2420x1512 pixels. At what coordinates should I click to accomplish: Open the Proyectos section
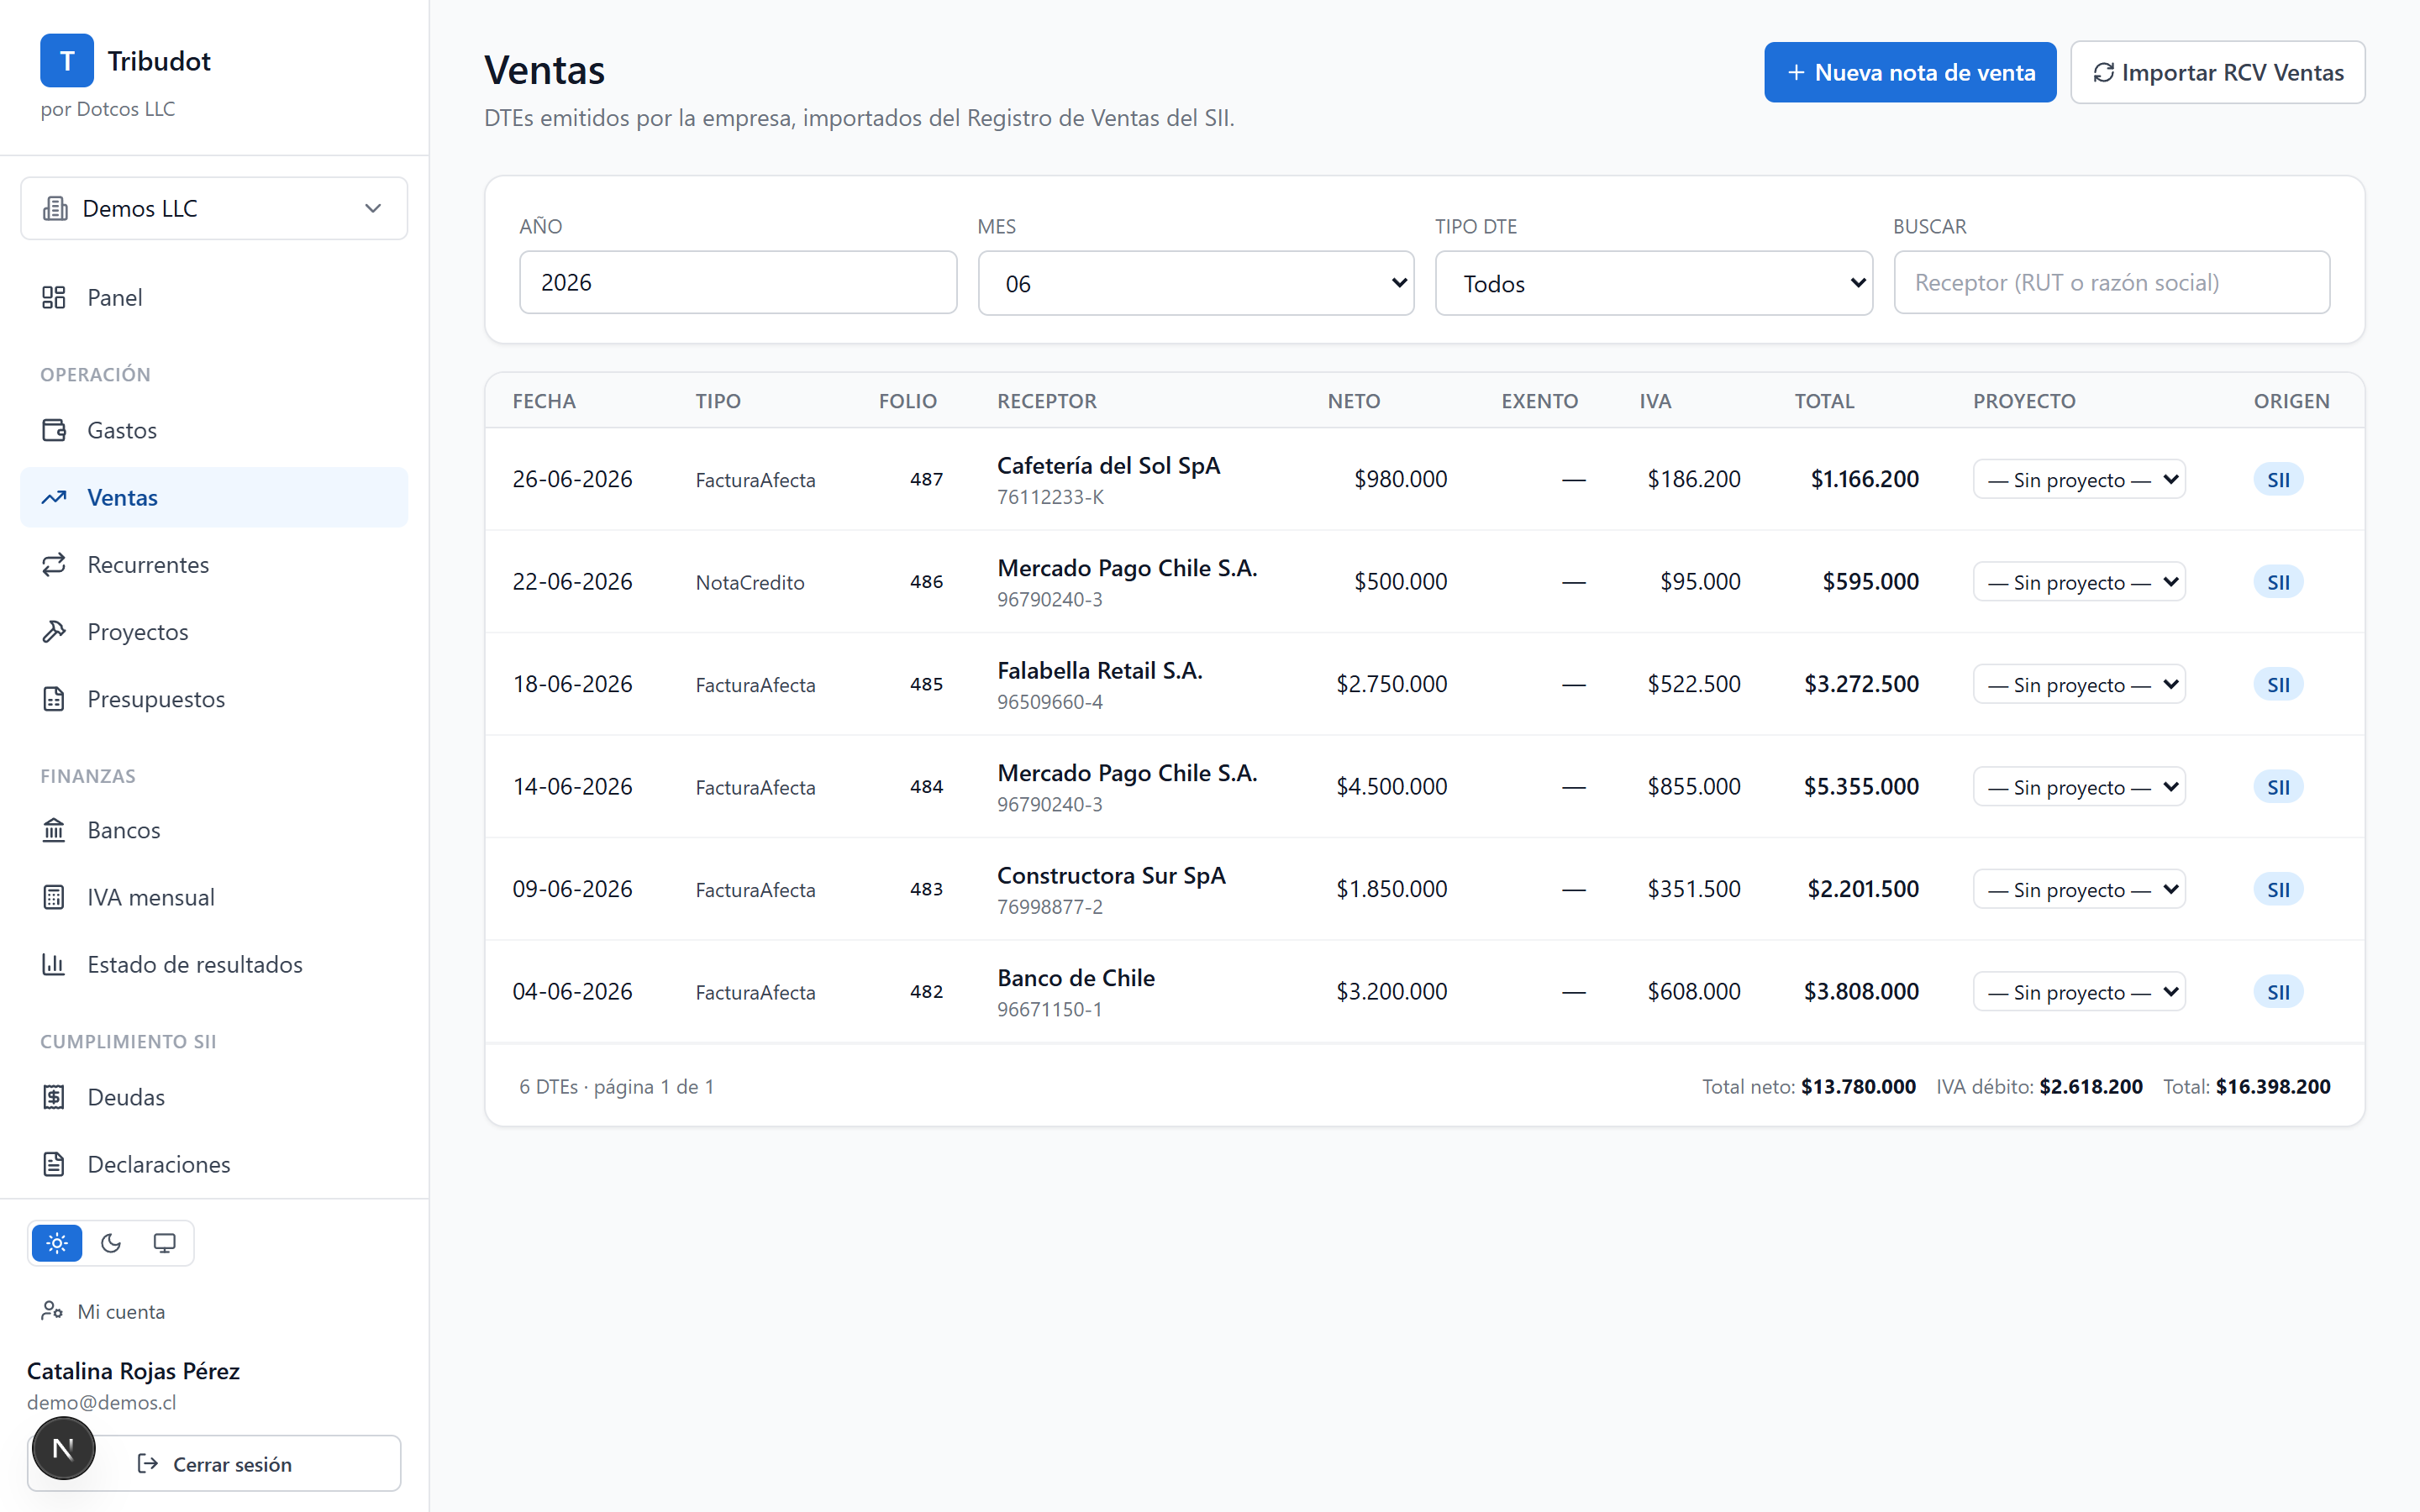[214, 631]
